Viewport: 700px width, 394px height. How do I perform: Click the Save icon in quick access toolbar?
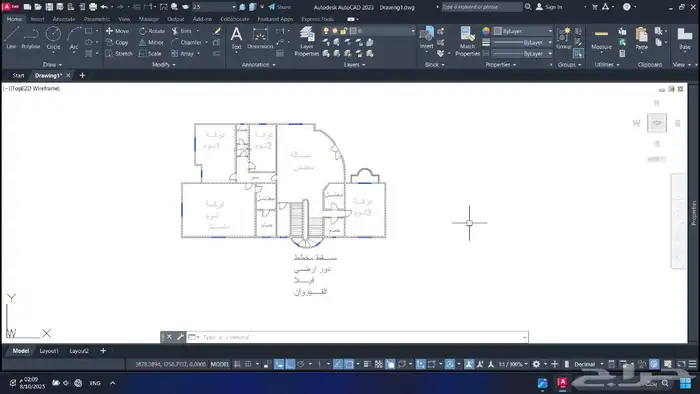[49, 7]
